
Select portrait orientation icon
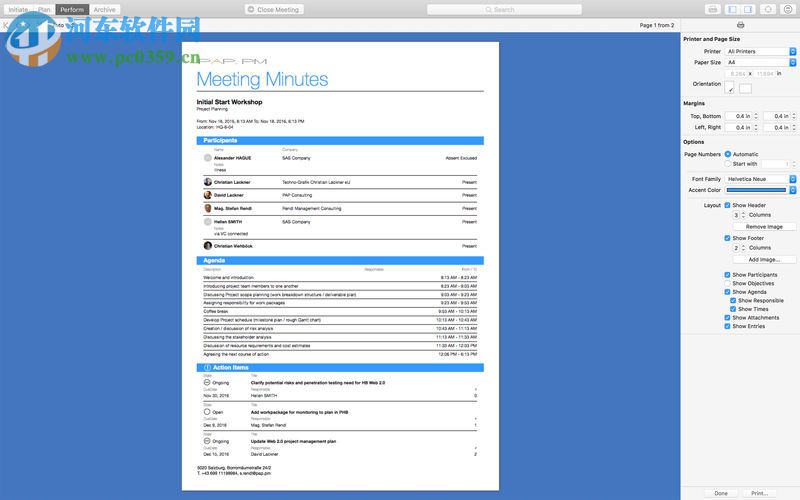point(730,87)
